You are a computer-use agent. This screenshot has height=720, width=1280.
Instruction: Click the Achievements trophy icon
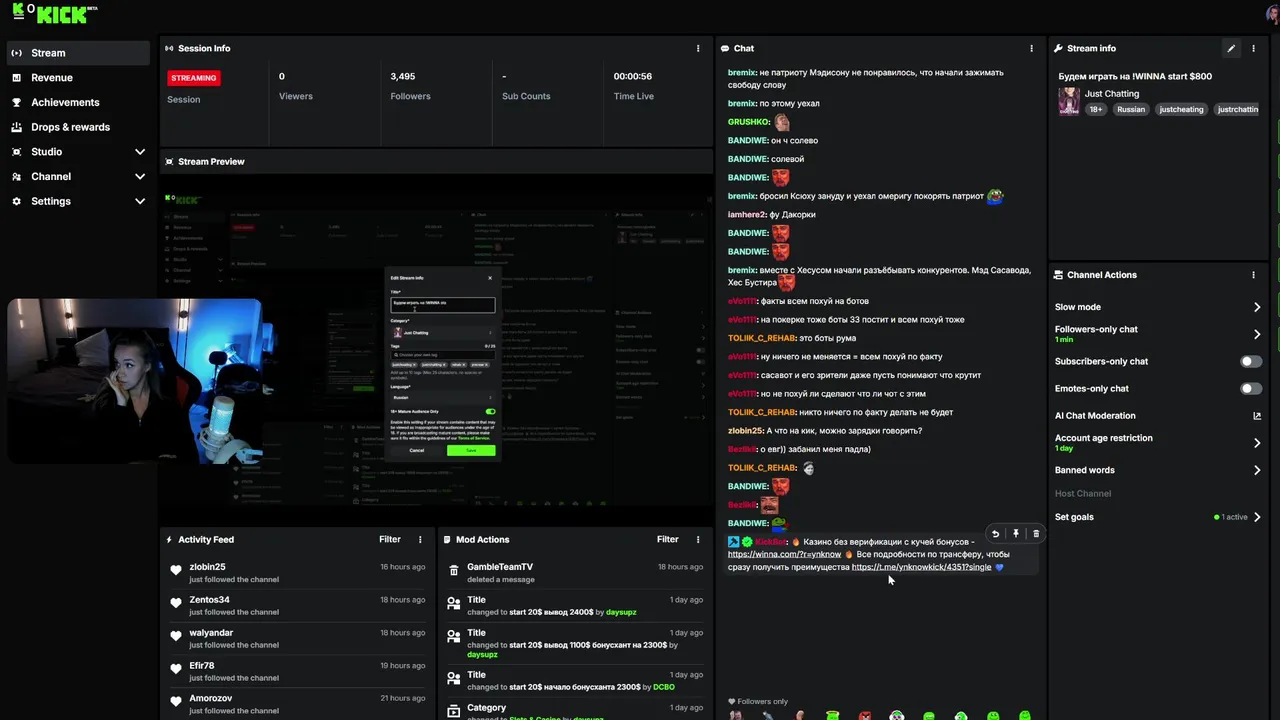(x=16, y=102)
